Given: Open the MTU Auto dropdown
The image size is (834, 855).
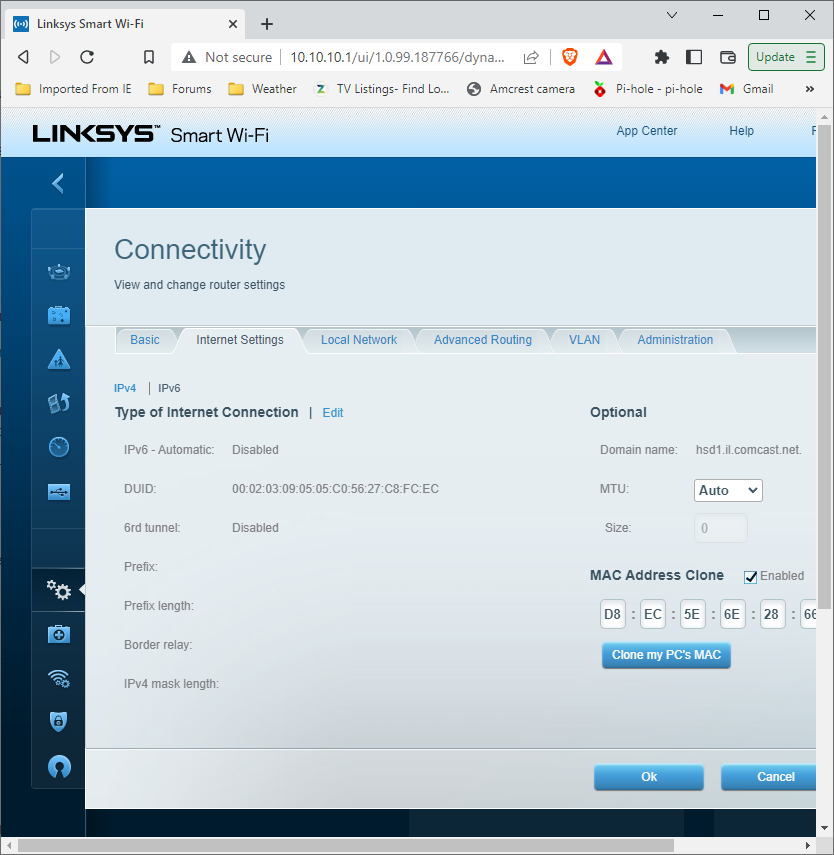Looking at the screenshot, I should click(728, 490).
